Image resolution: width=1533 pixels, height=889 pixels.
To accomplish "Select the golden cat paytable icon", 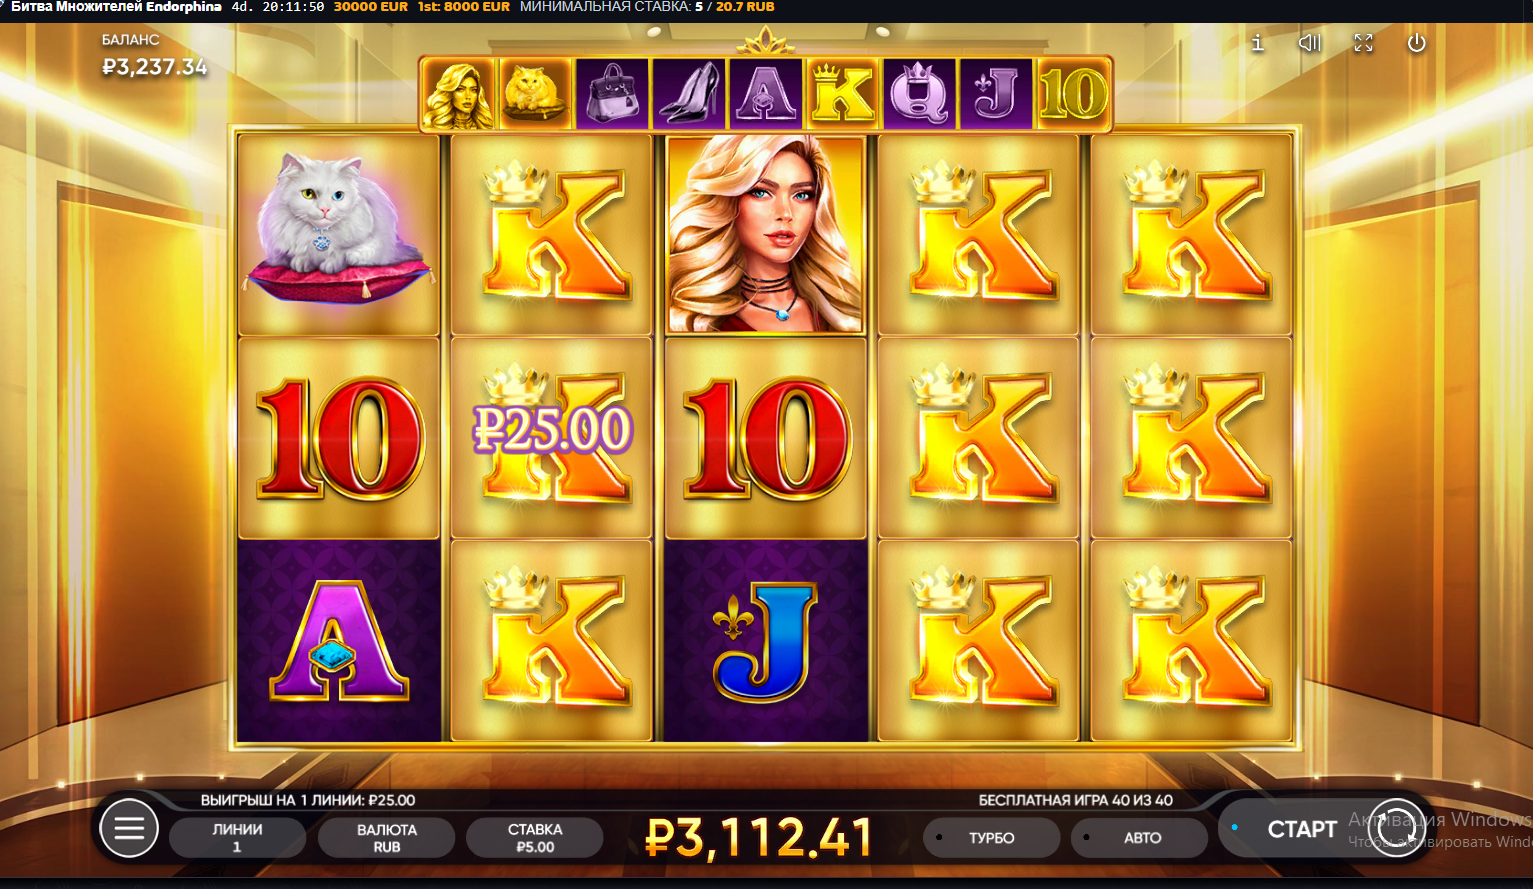I will pos(535,94).
